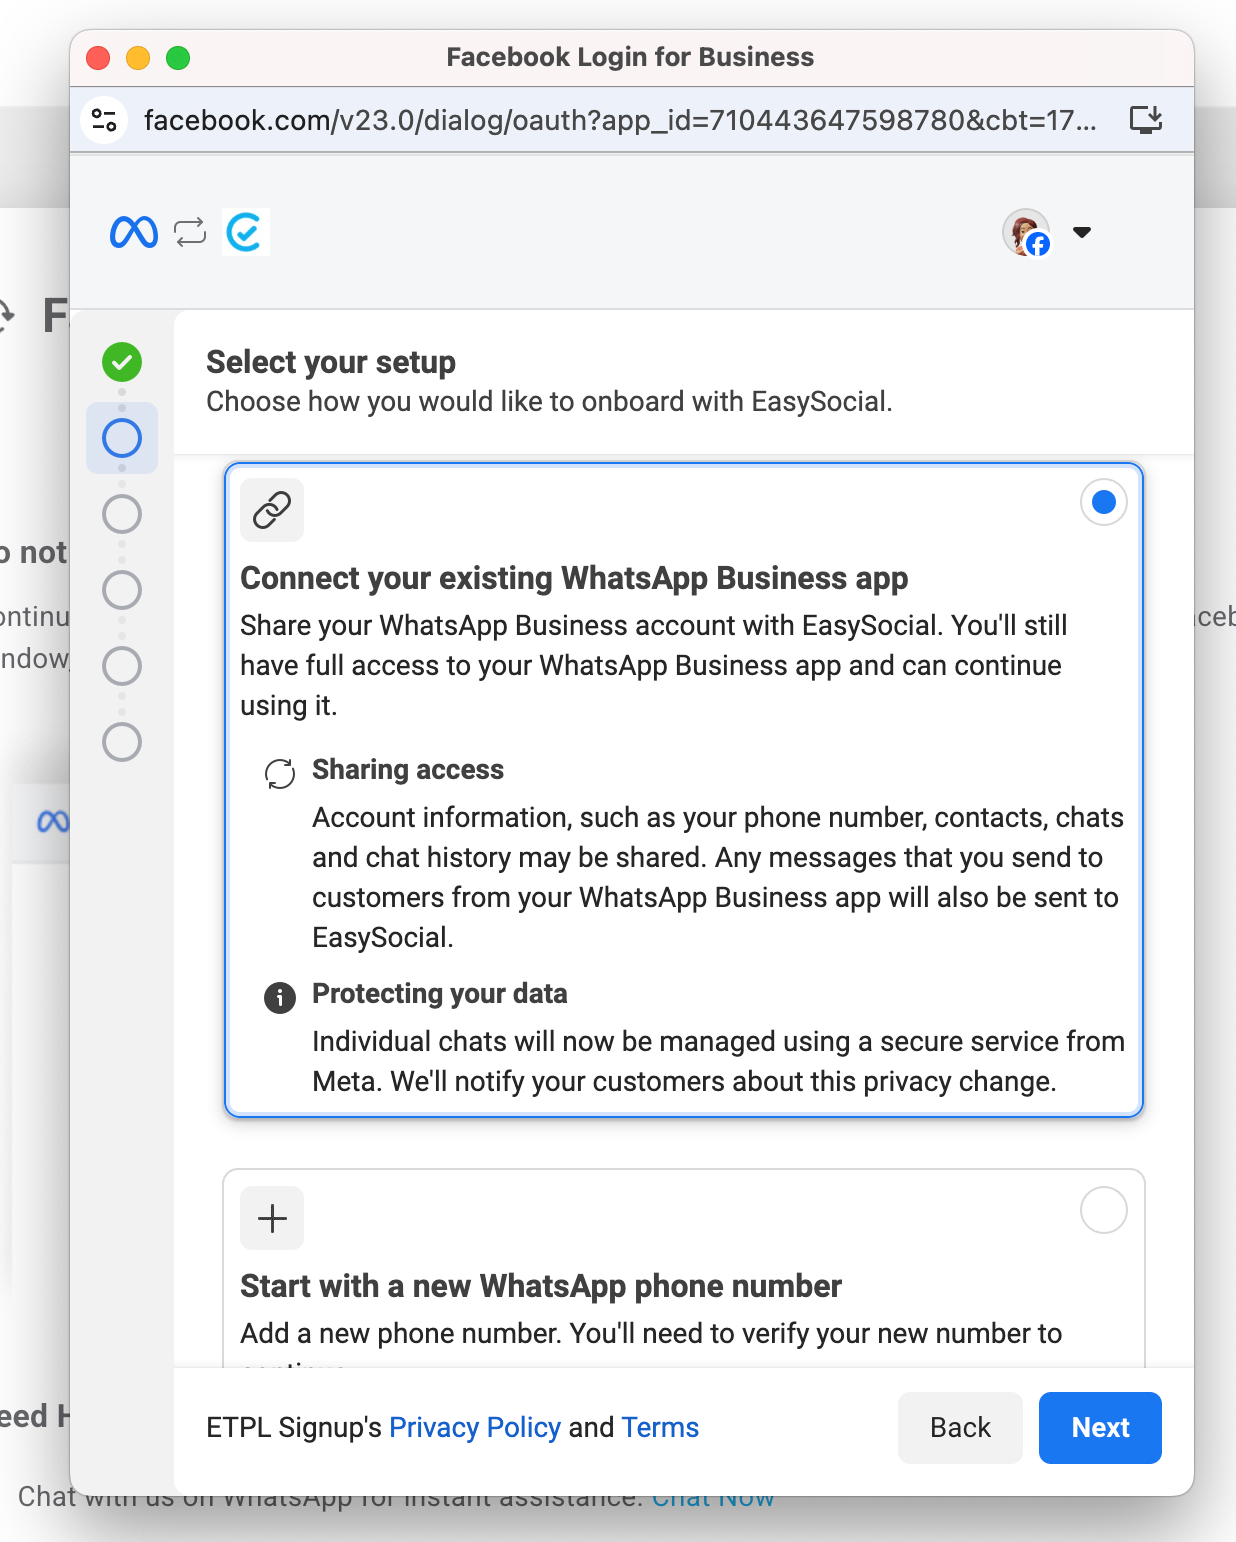The height and width of the screenshot is (1542, 1236).
Task: Click the Protecting your data info icon
Action: 280,997
